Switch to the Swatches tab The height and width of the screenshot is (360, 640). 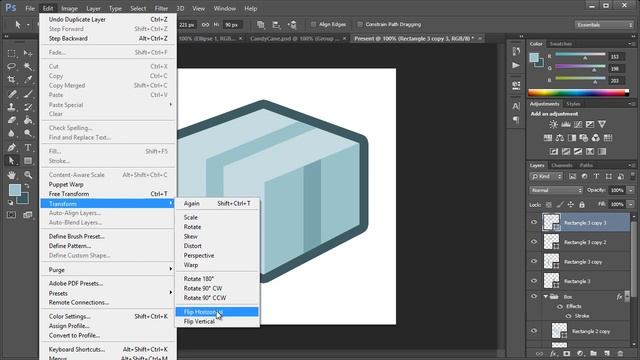tap(561, 44)
